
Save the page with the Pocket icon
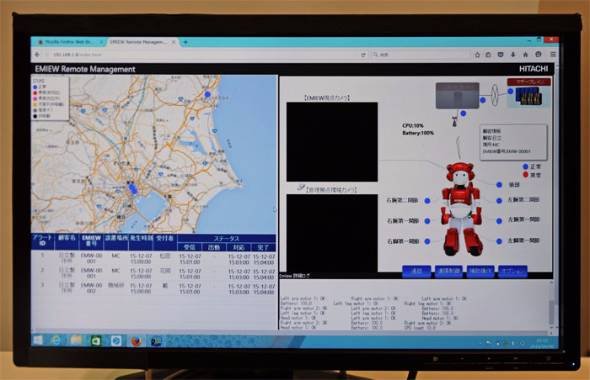(500, 55)
